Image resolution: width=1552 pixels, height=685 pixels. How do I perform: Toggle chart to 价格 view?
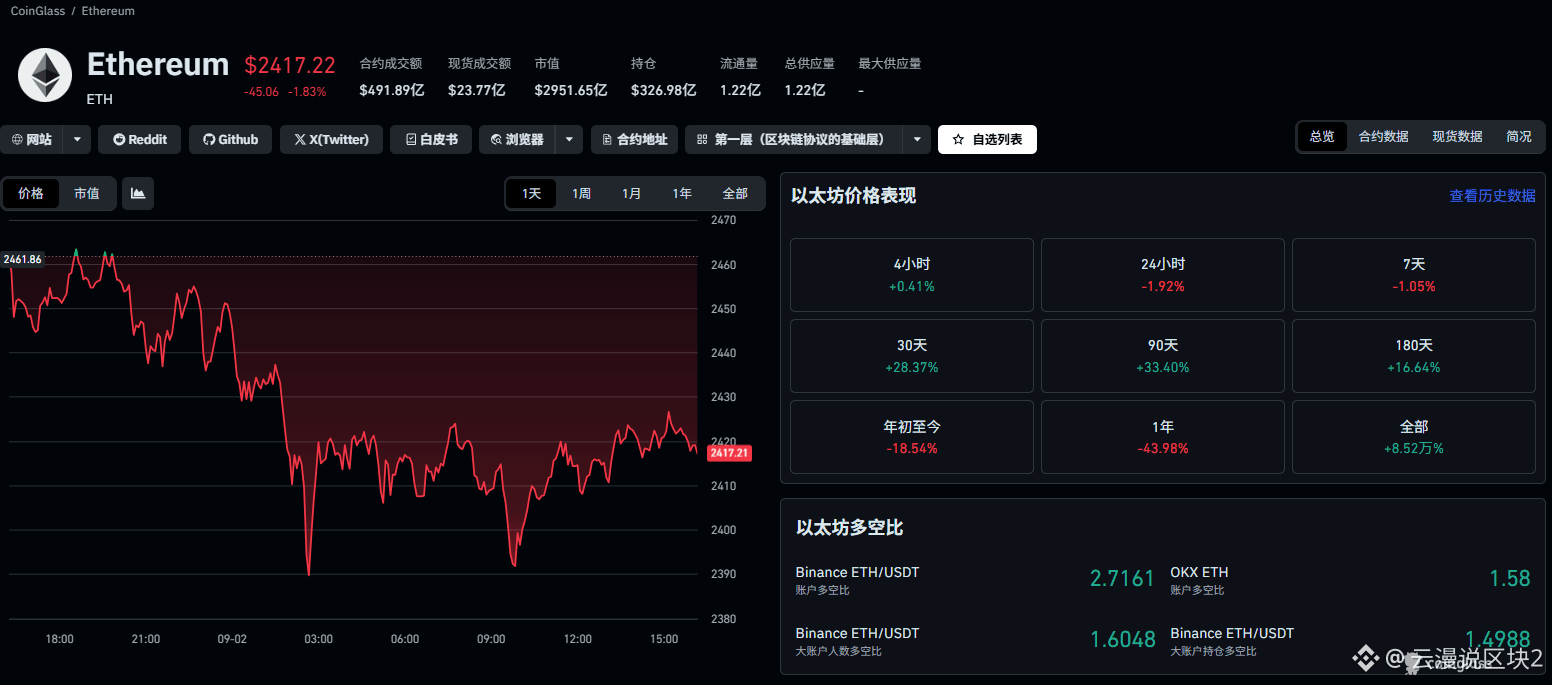point(31,193)
